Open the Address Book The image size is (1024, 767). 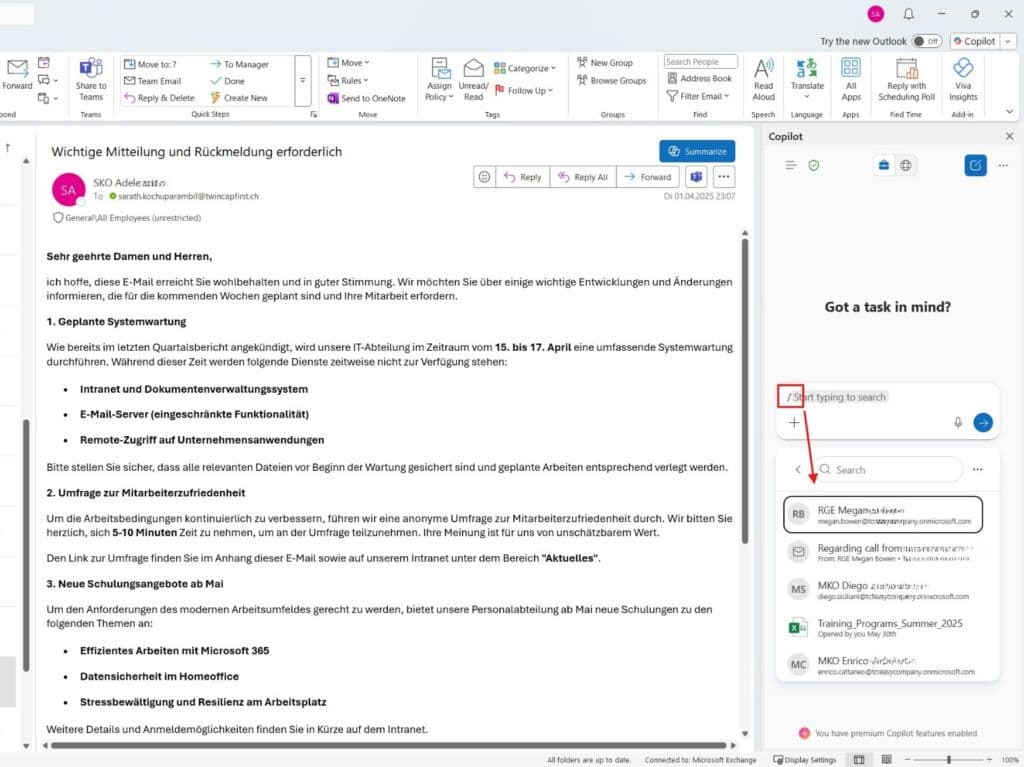(x=699, y=78)
